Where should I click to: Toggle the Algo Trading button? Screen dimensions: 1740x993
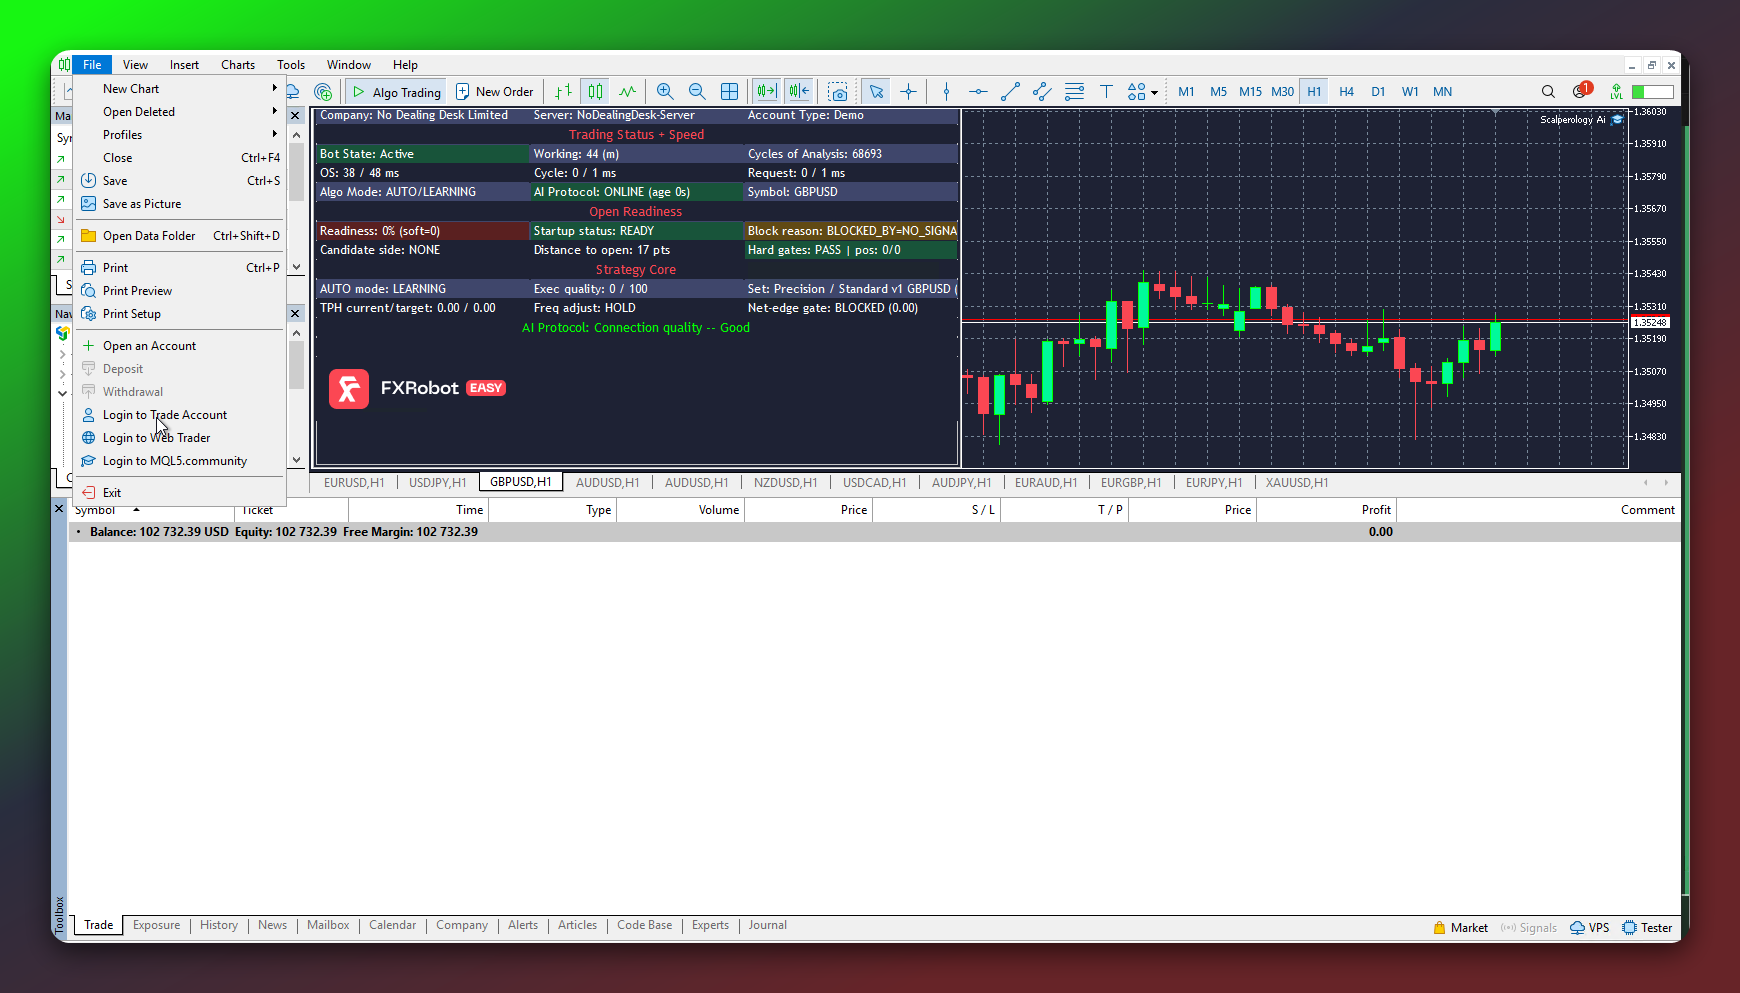pyautogui.click(x=396, y=91)
